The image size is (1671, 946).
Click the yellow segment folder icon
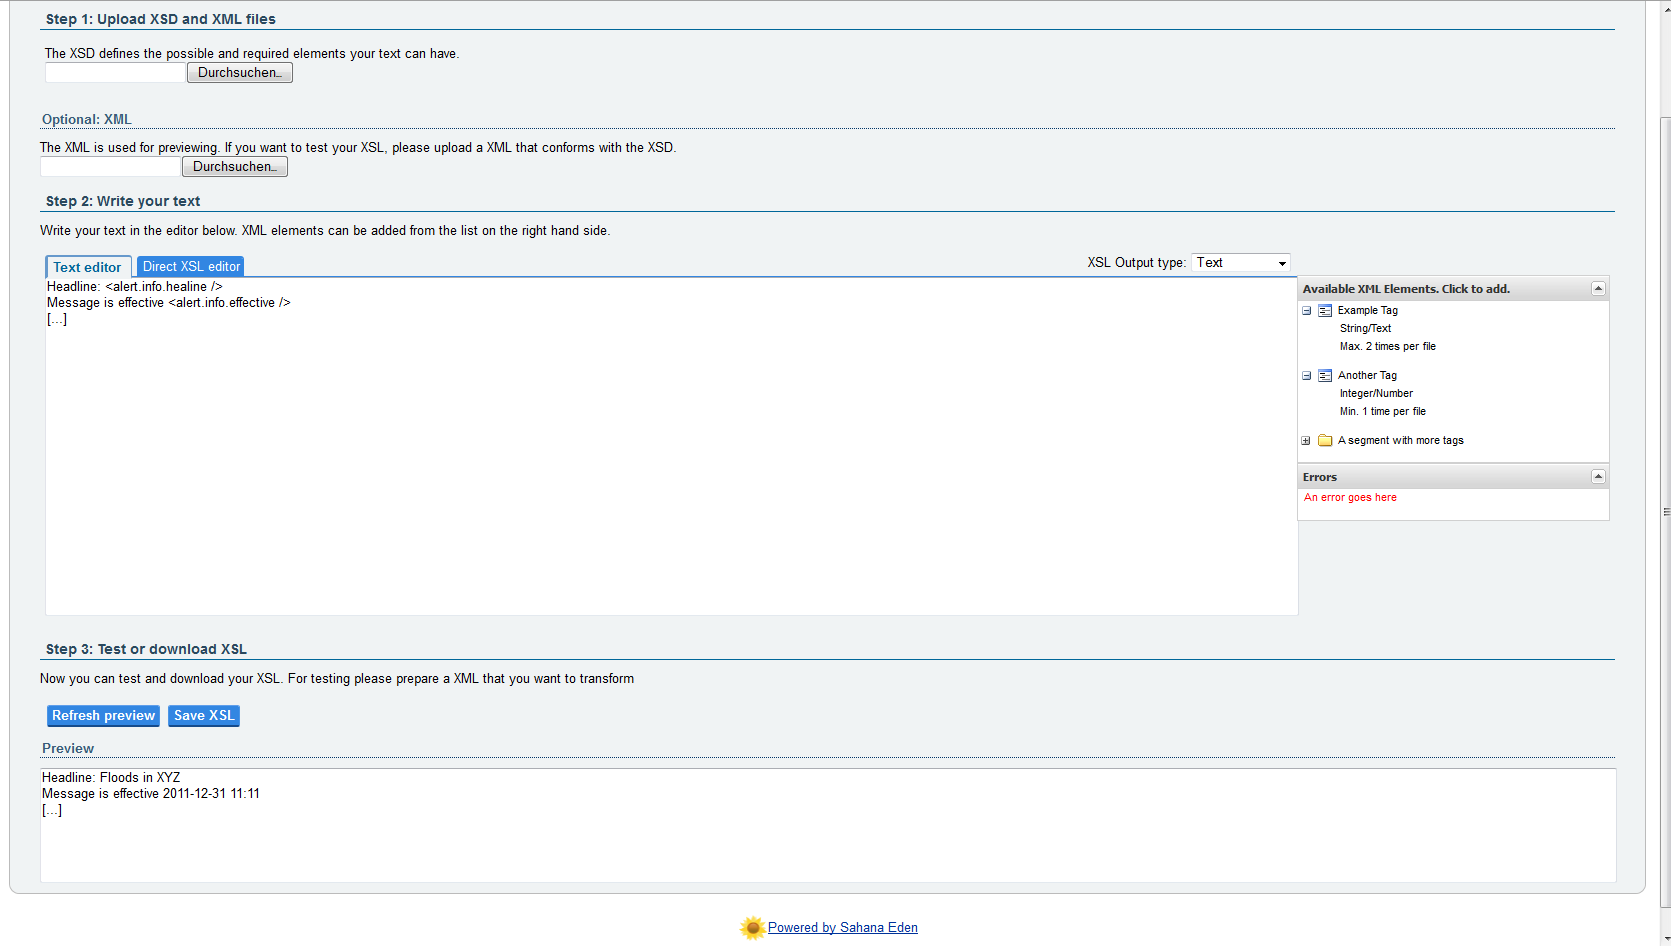(x=1325, y=441)
